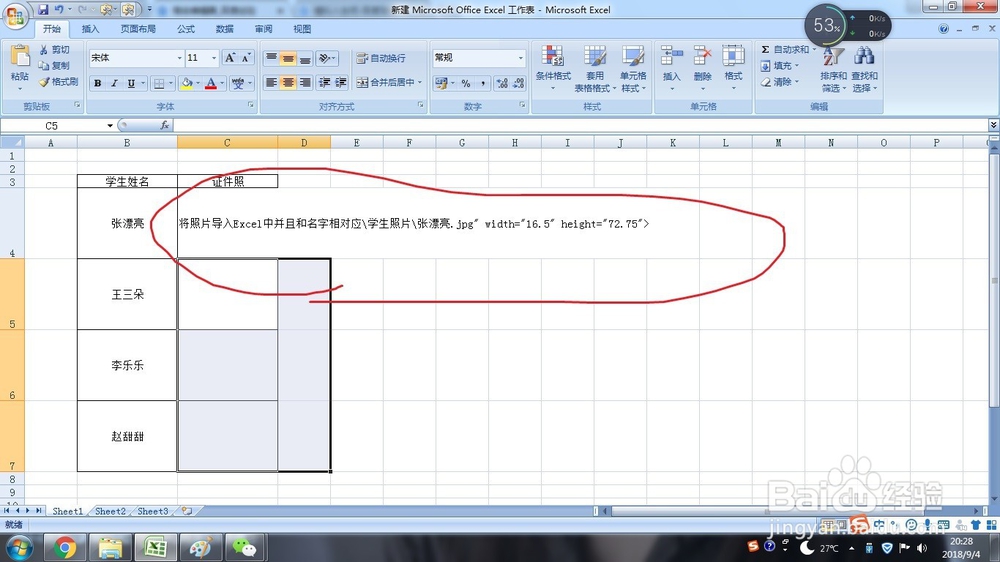Click the 填充 fill button

pos(779,66)
